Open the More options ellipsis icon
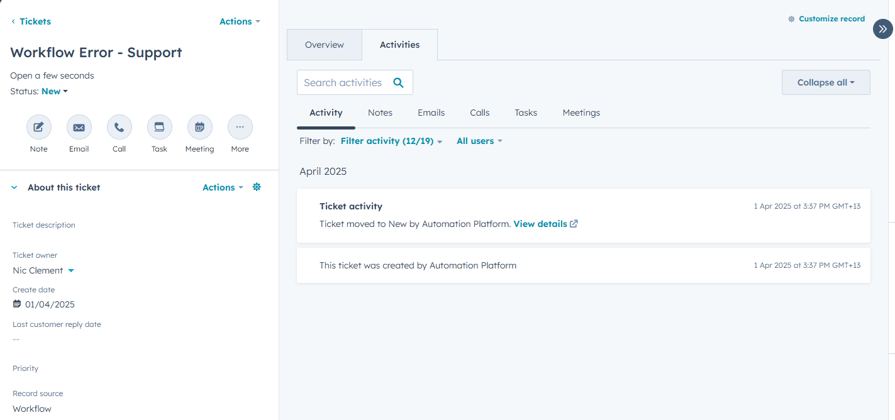The width and height of the screenshot is (895, 420). click(240, 127)
